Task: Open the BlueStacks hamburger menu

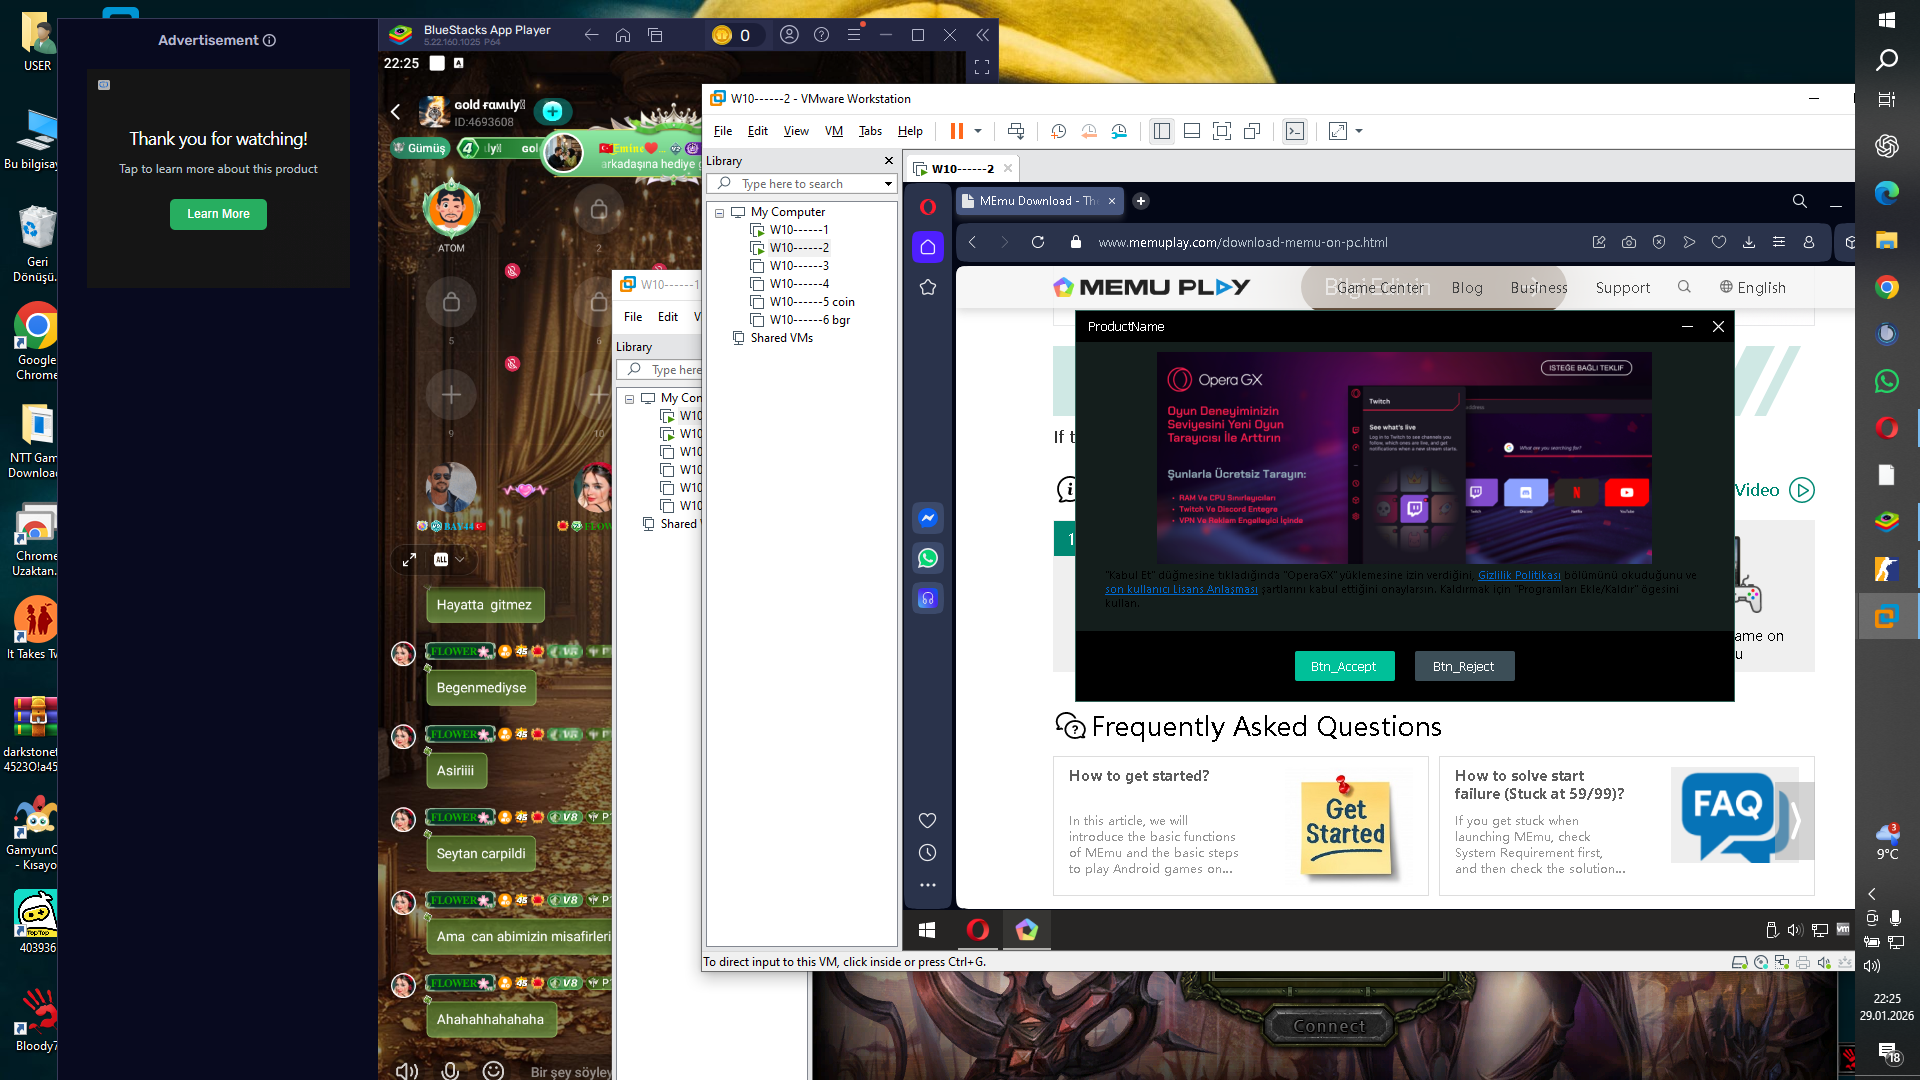Action: (x=854, y=35)
